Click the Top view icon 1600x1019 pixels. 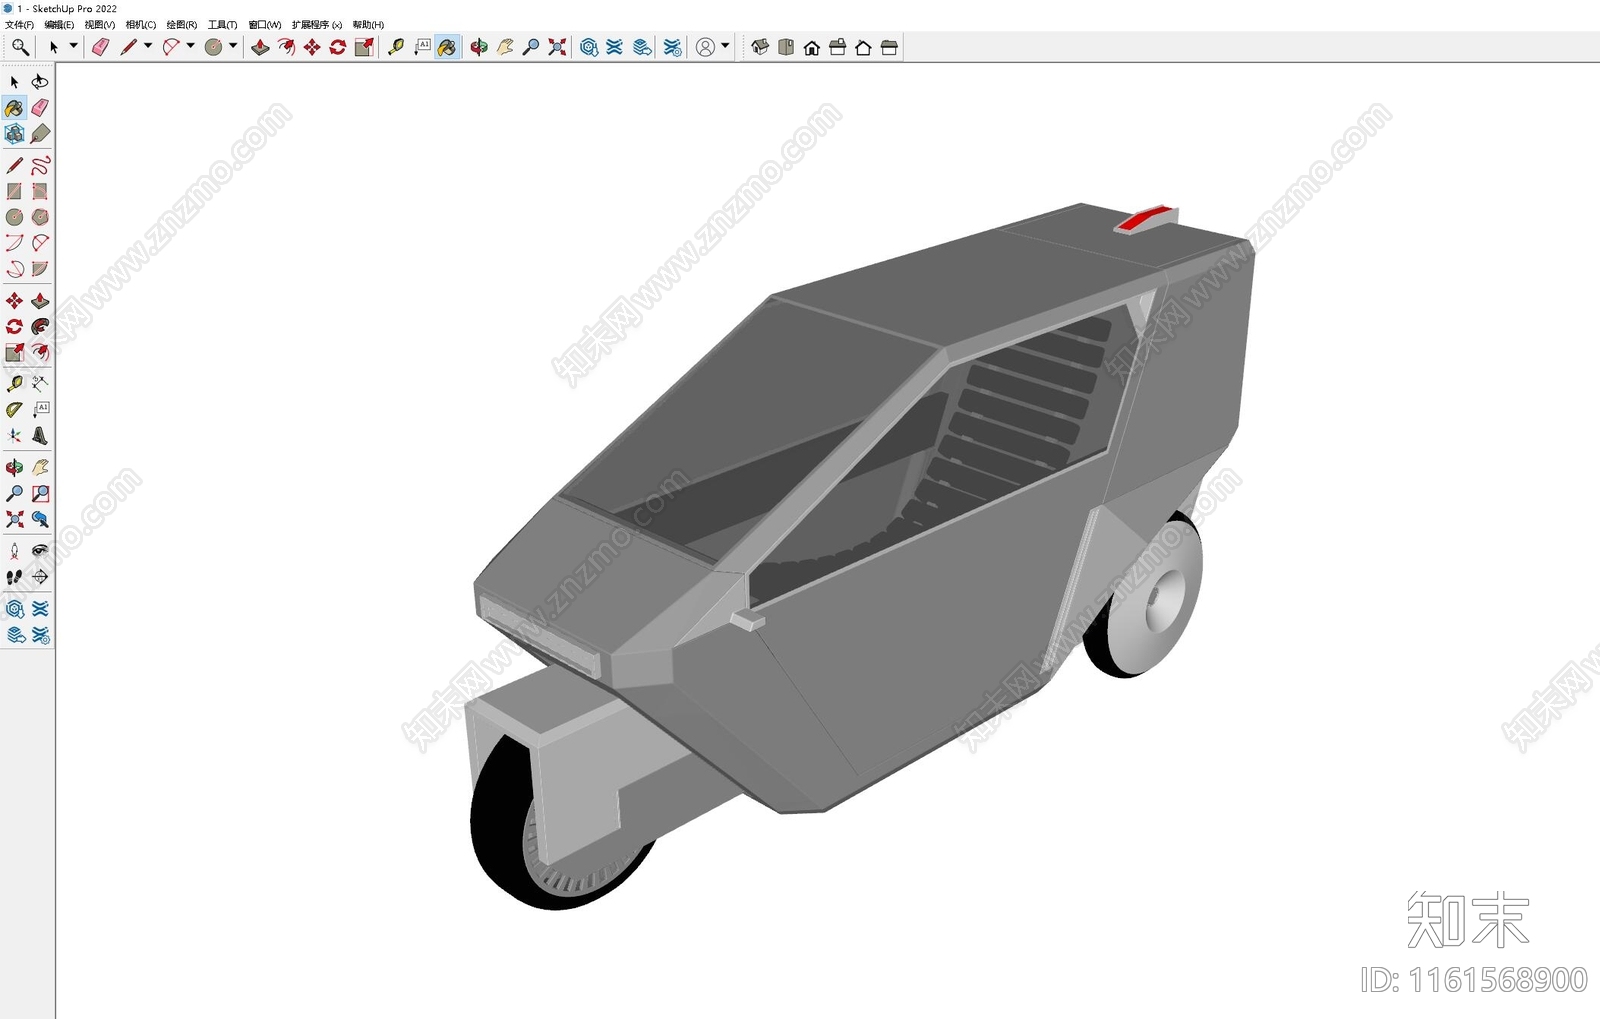point(786,47)
